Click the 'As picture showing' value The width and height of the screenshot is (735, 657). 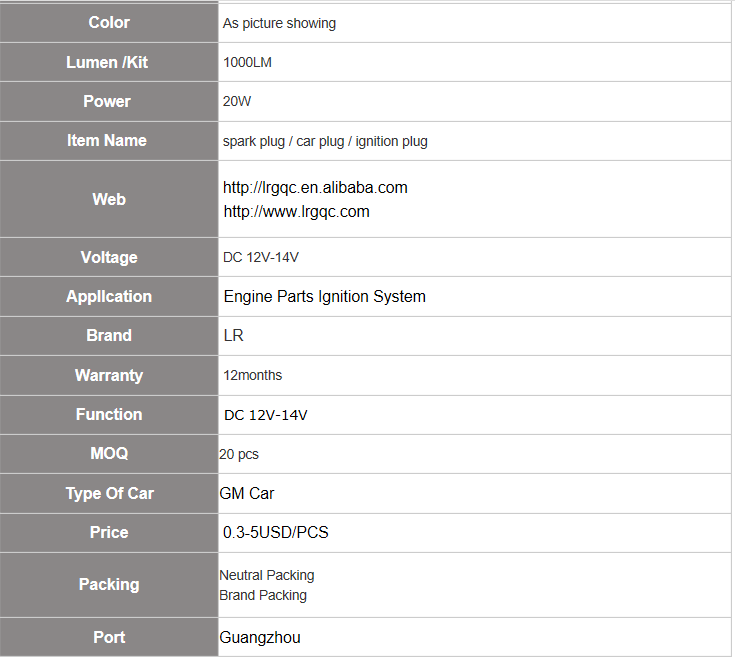(x=279, y=23)
